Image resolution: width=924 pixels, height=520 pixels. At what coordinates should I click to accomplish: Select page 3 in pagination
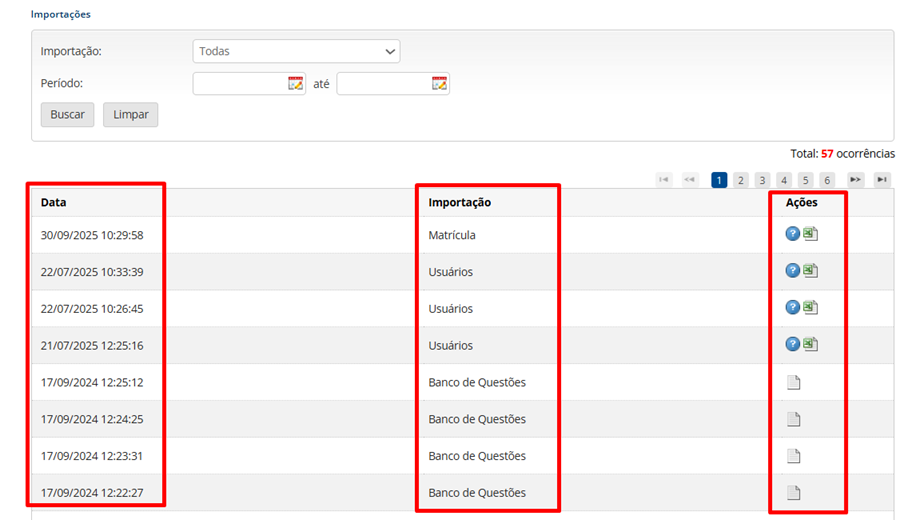(x=762, y=180)
